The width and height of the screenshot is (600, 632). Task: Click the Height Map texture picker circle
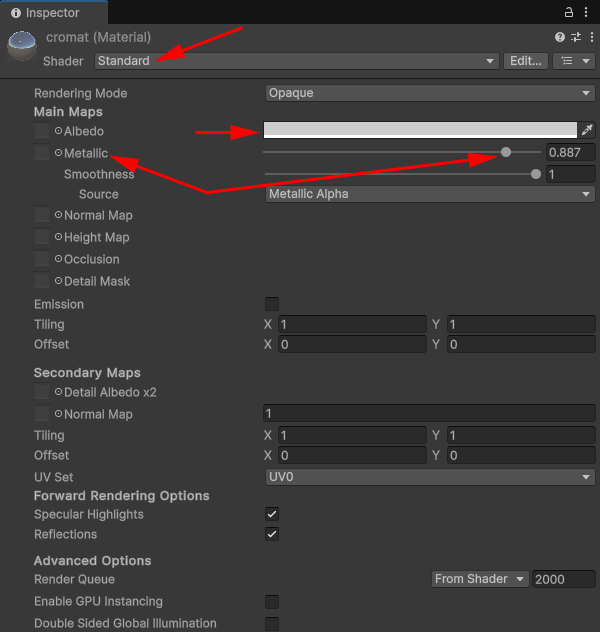pos(58,237)
